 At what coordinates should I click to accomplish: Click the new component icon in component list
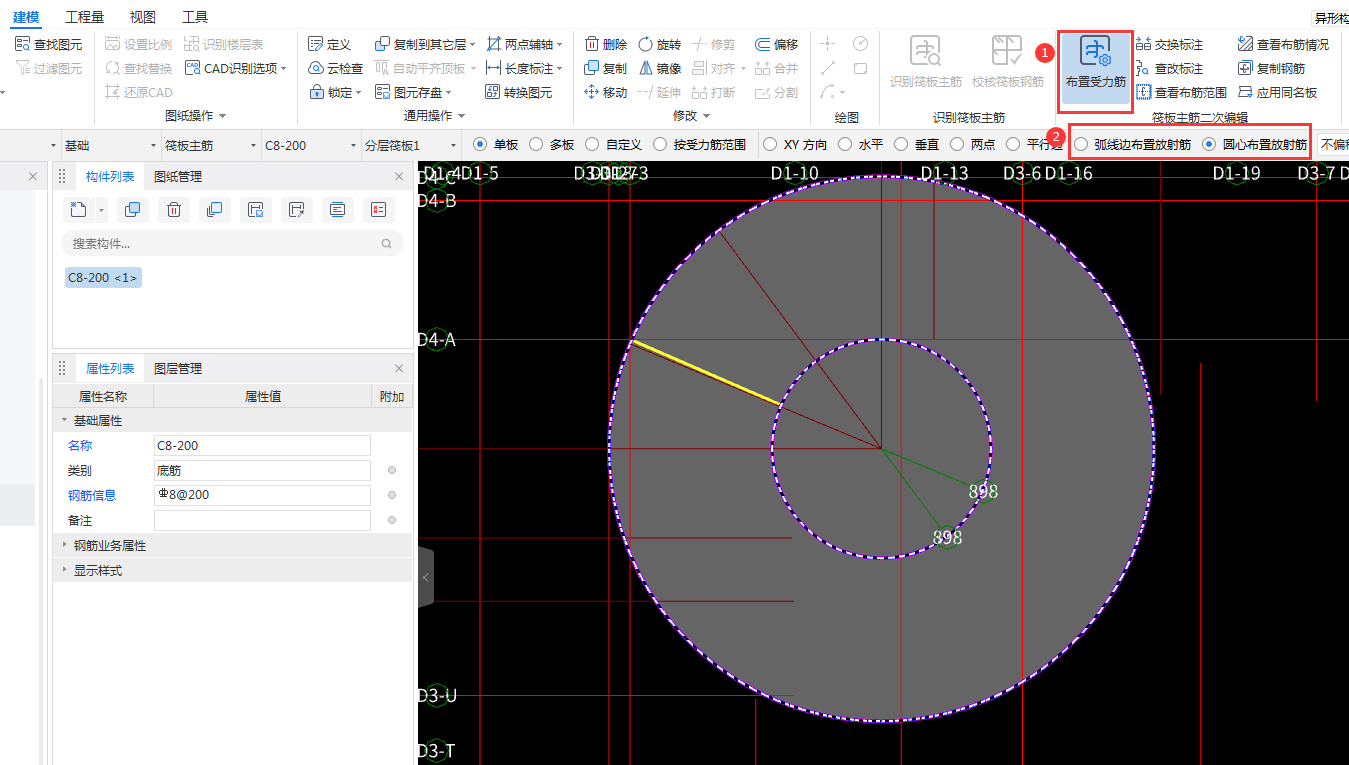pyautogui.click(x=79, y=209)
